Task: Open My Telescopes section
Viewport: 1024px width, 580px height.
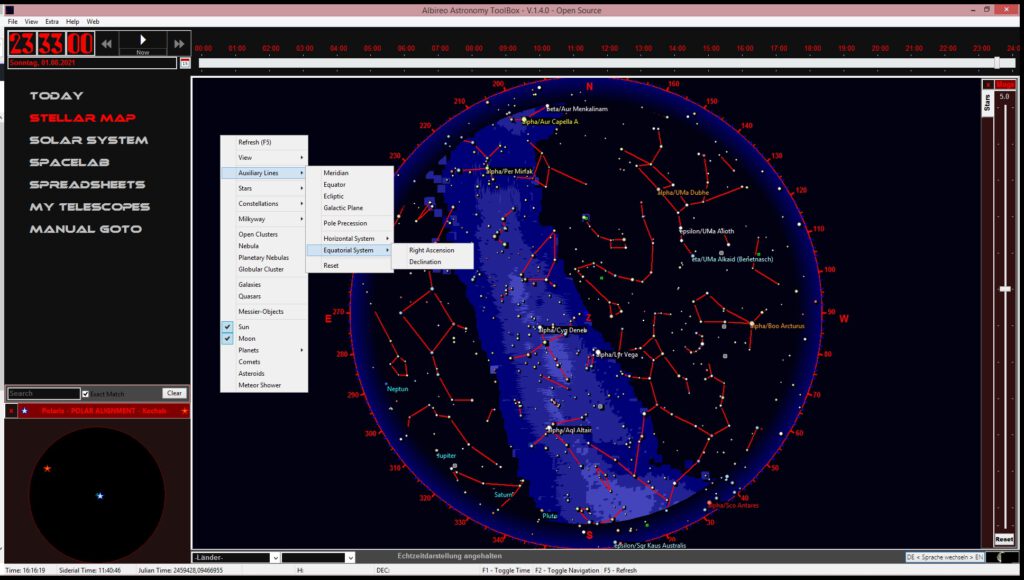Action: pos(90,206)
